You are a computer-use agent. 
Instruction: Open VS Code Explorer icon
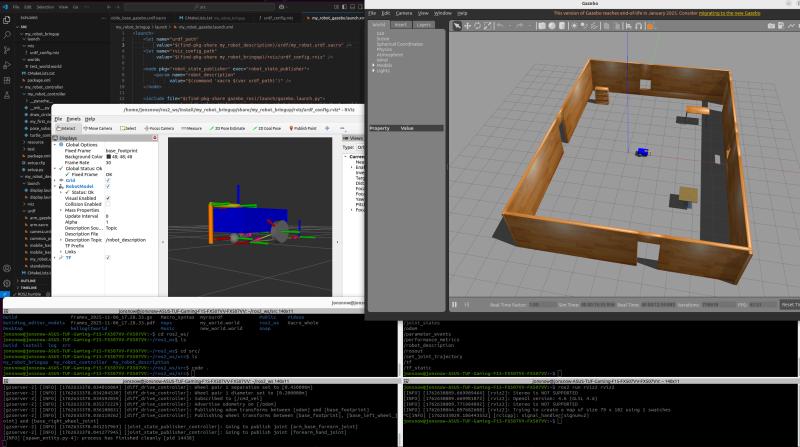click(7, 20)
